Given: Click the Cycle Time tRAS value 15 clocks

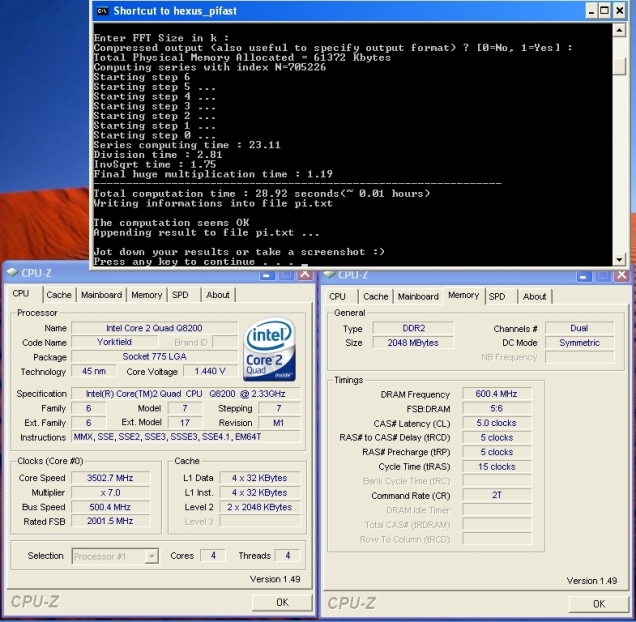Looking at the screenshot, I should (x=497, y=467).
